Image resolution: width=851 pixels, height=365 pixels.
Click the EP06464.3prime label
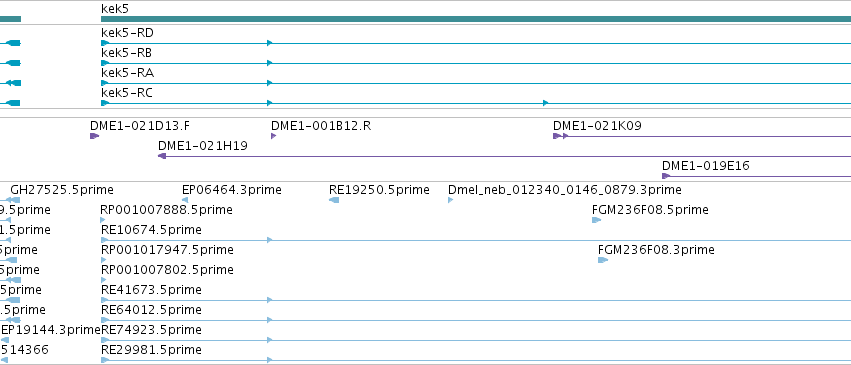(x=232, y=190)
